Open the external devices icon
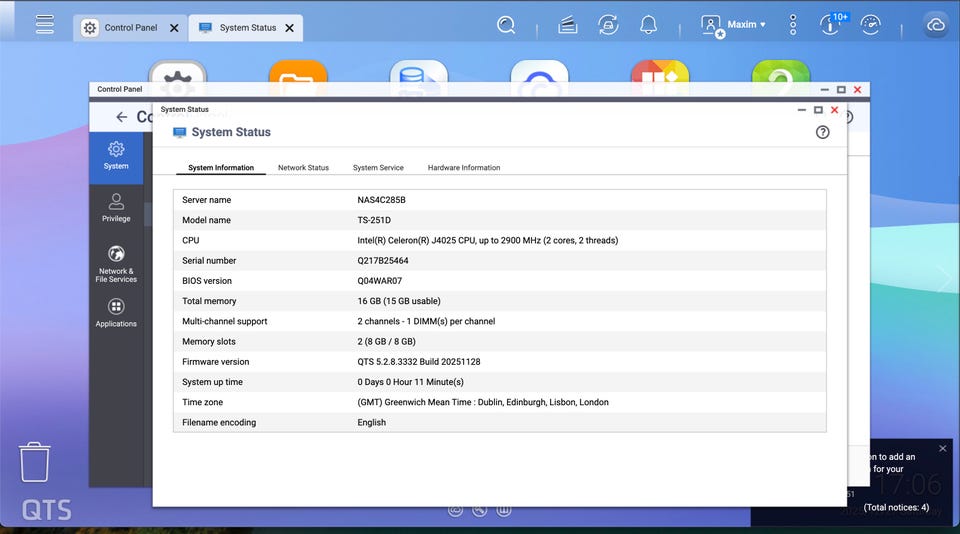This screenshot has width=960, height=534. point(608,25)
